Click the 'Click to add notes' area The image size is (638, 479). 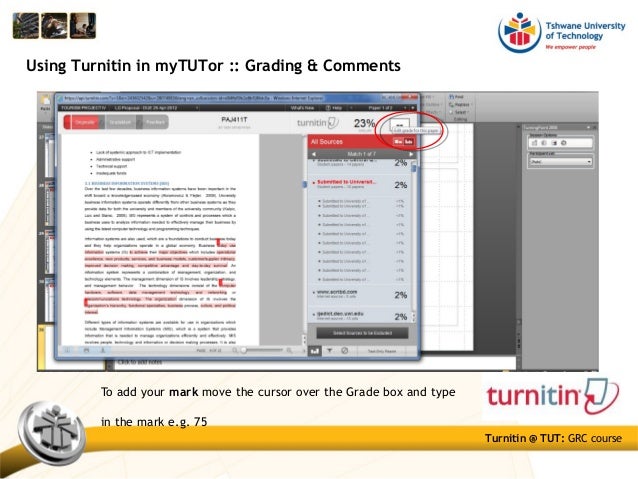(x=140, y=362)
